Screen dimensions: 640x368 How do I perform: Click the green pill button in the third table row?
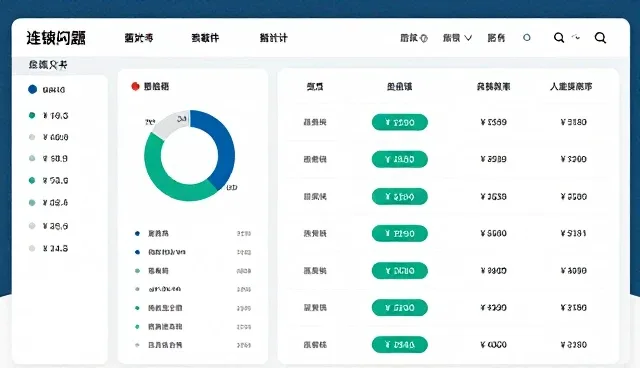pyautogui.click(x=400, y=196)
